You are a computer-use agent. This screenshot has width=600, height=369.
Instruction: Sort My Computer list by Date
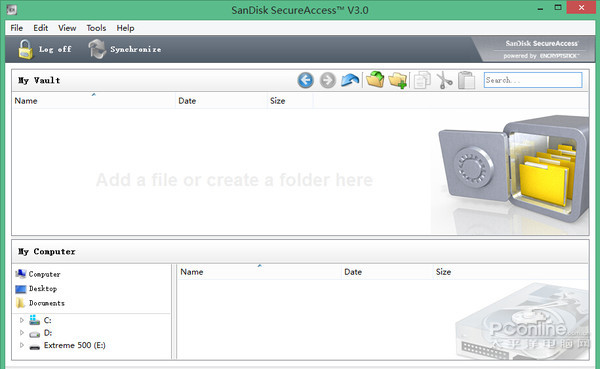coord(387,272)
